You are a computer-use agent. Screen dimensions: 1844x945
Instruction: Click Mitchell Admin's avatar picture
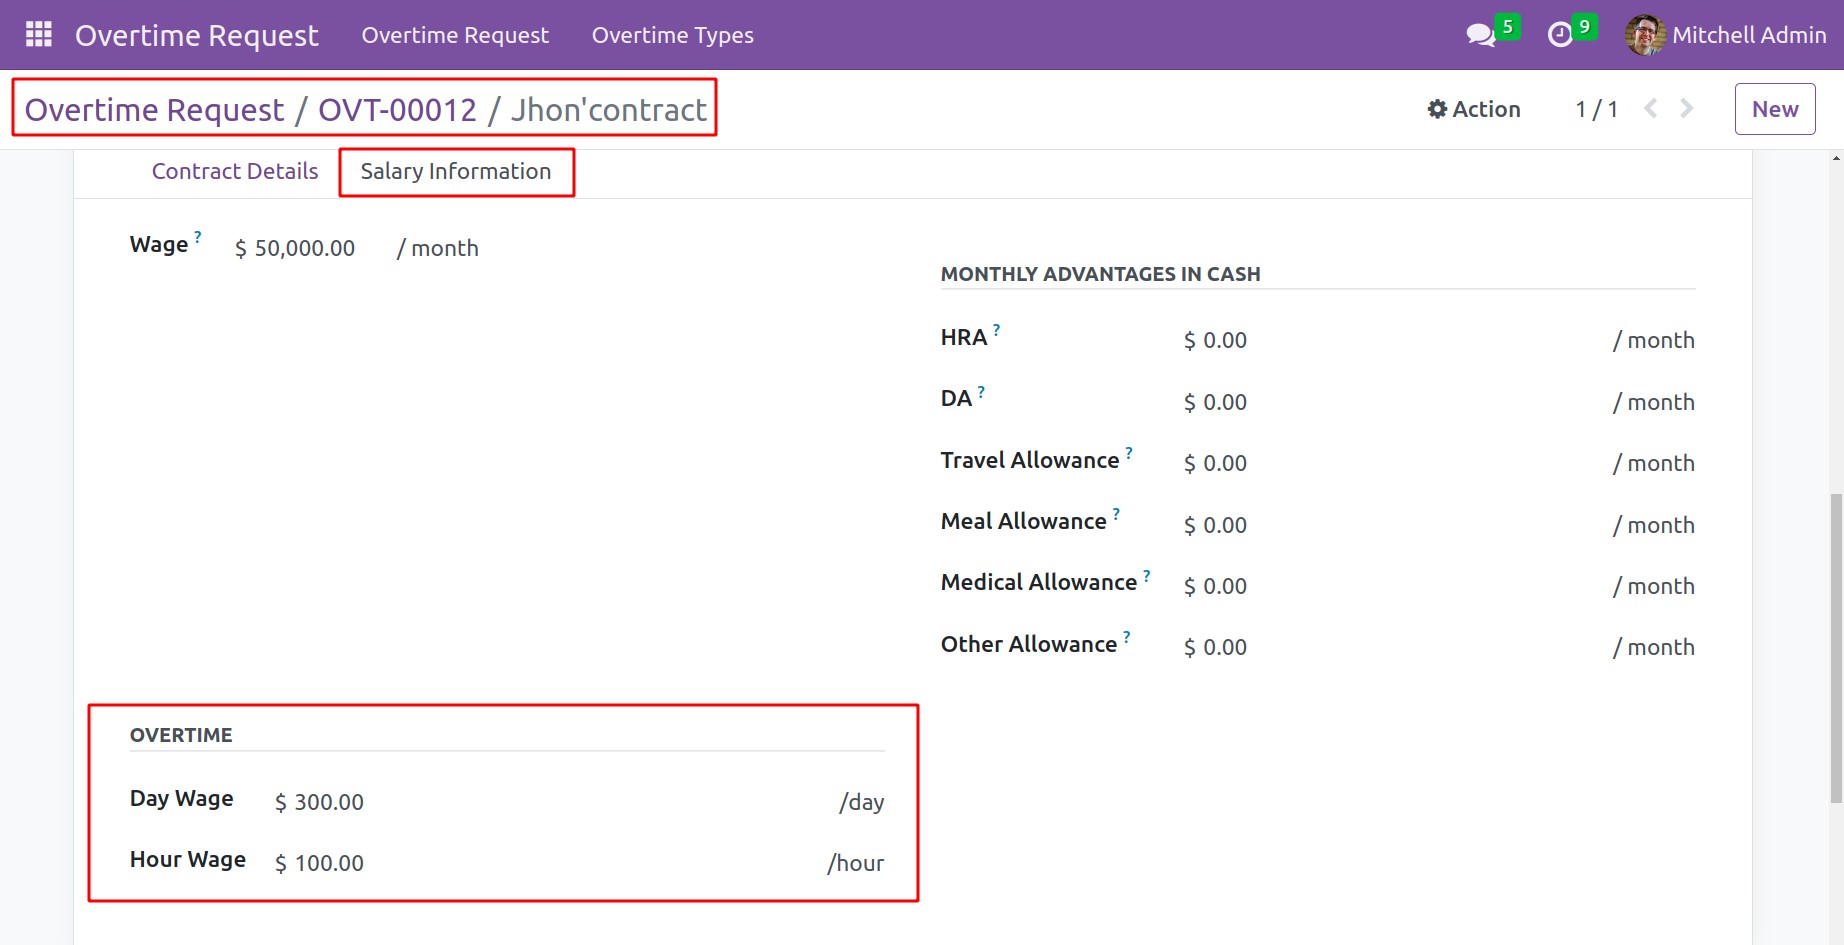[x=1644, y=35]
